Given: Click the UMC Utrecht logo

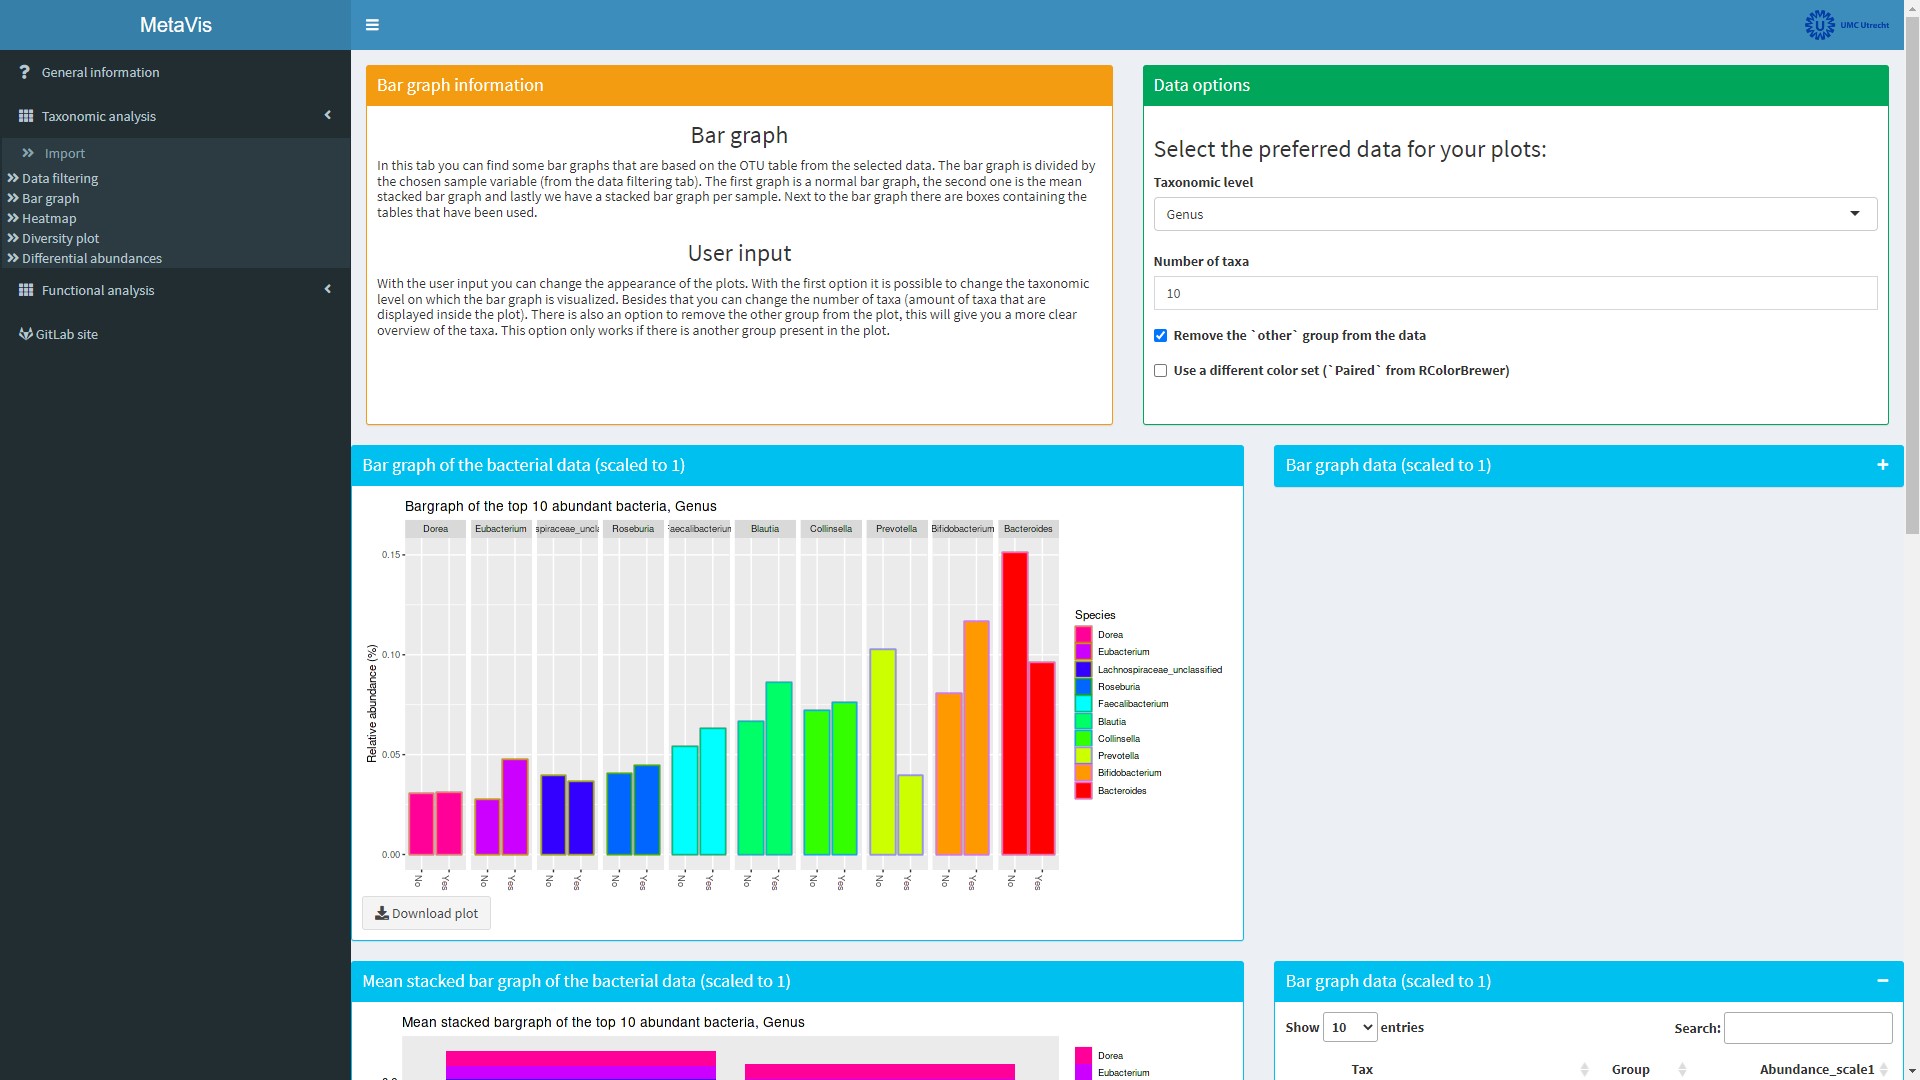Looking at the screenshot, I should pyautogui.click(x=1846, y=25).
